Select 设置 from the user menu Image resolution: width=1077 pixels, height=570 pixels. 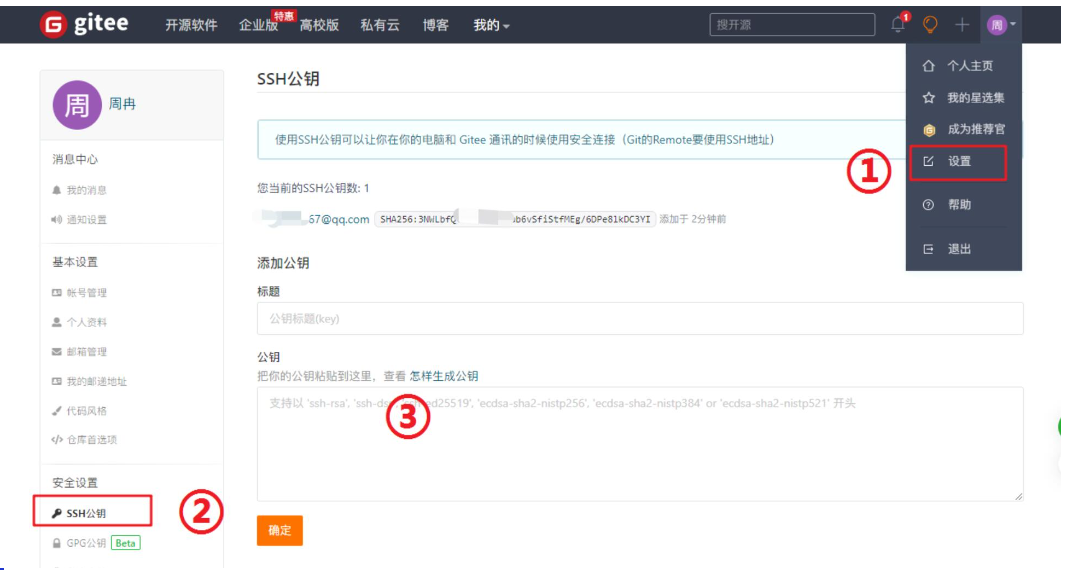tap(958, 162)
